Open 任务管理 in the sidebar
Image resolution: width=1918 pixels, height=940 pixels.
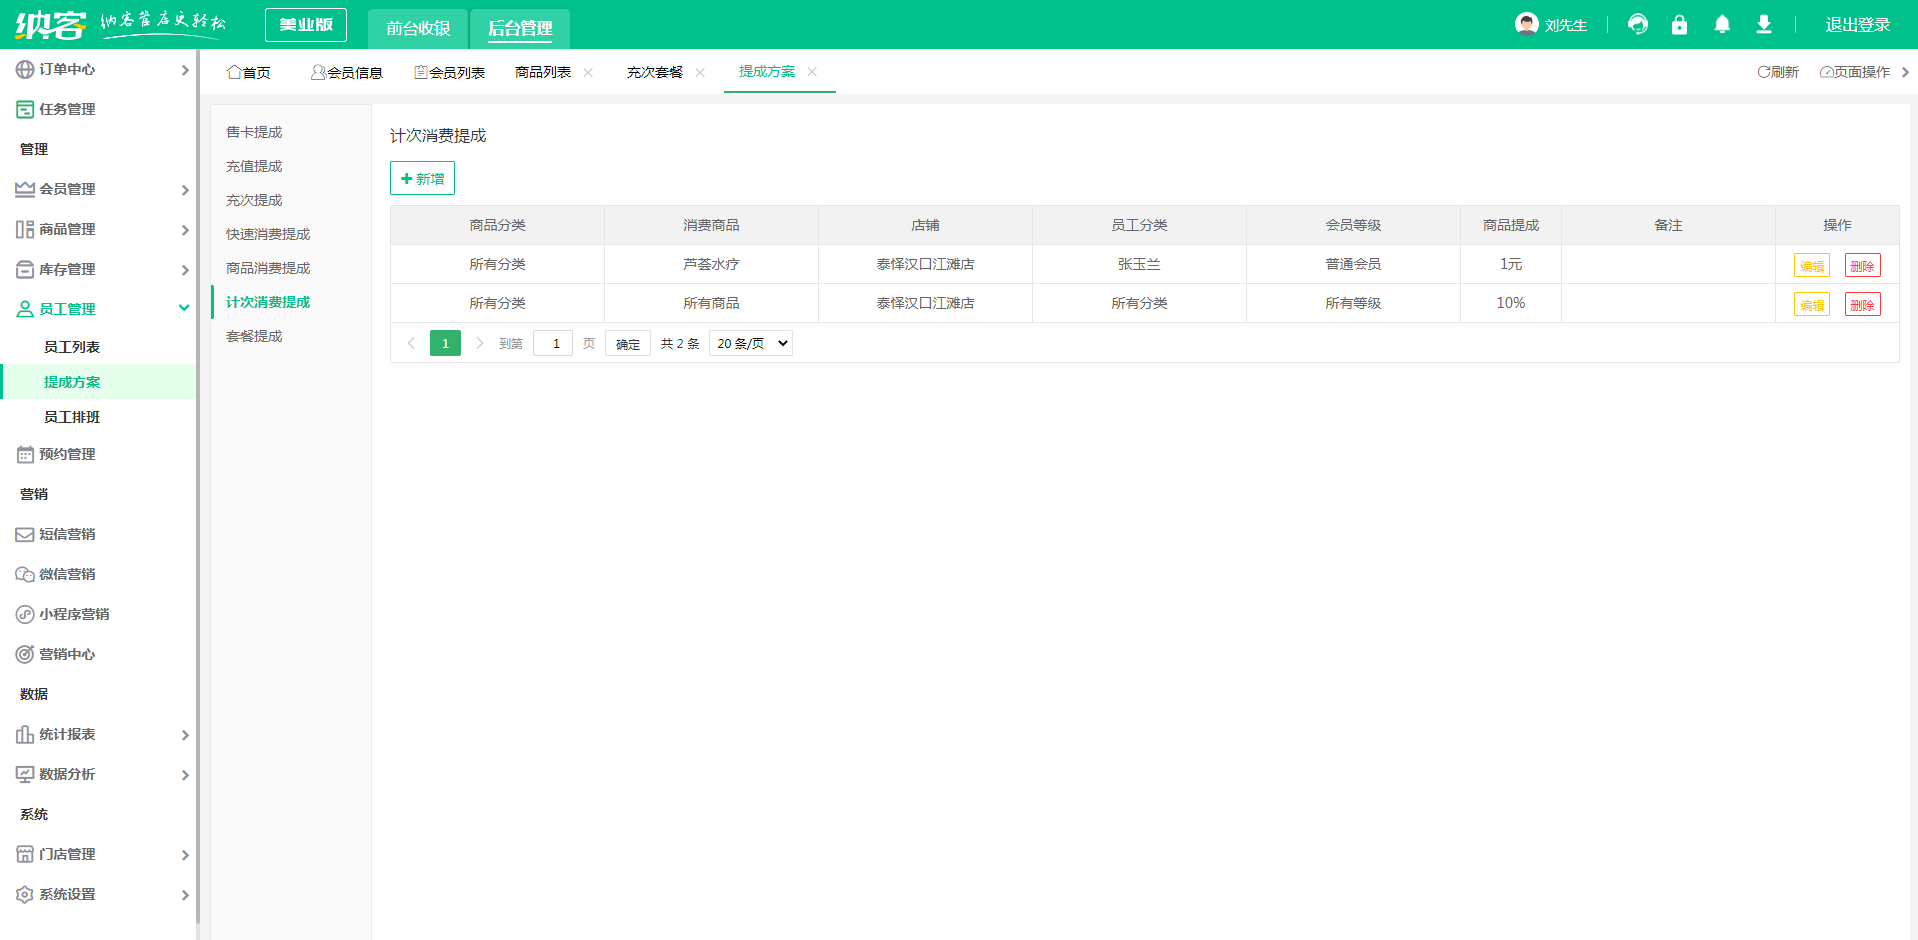[x=67, y=109]
